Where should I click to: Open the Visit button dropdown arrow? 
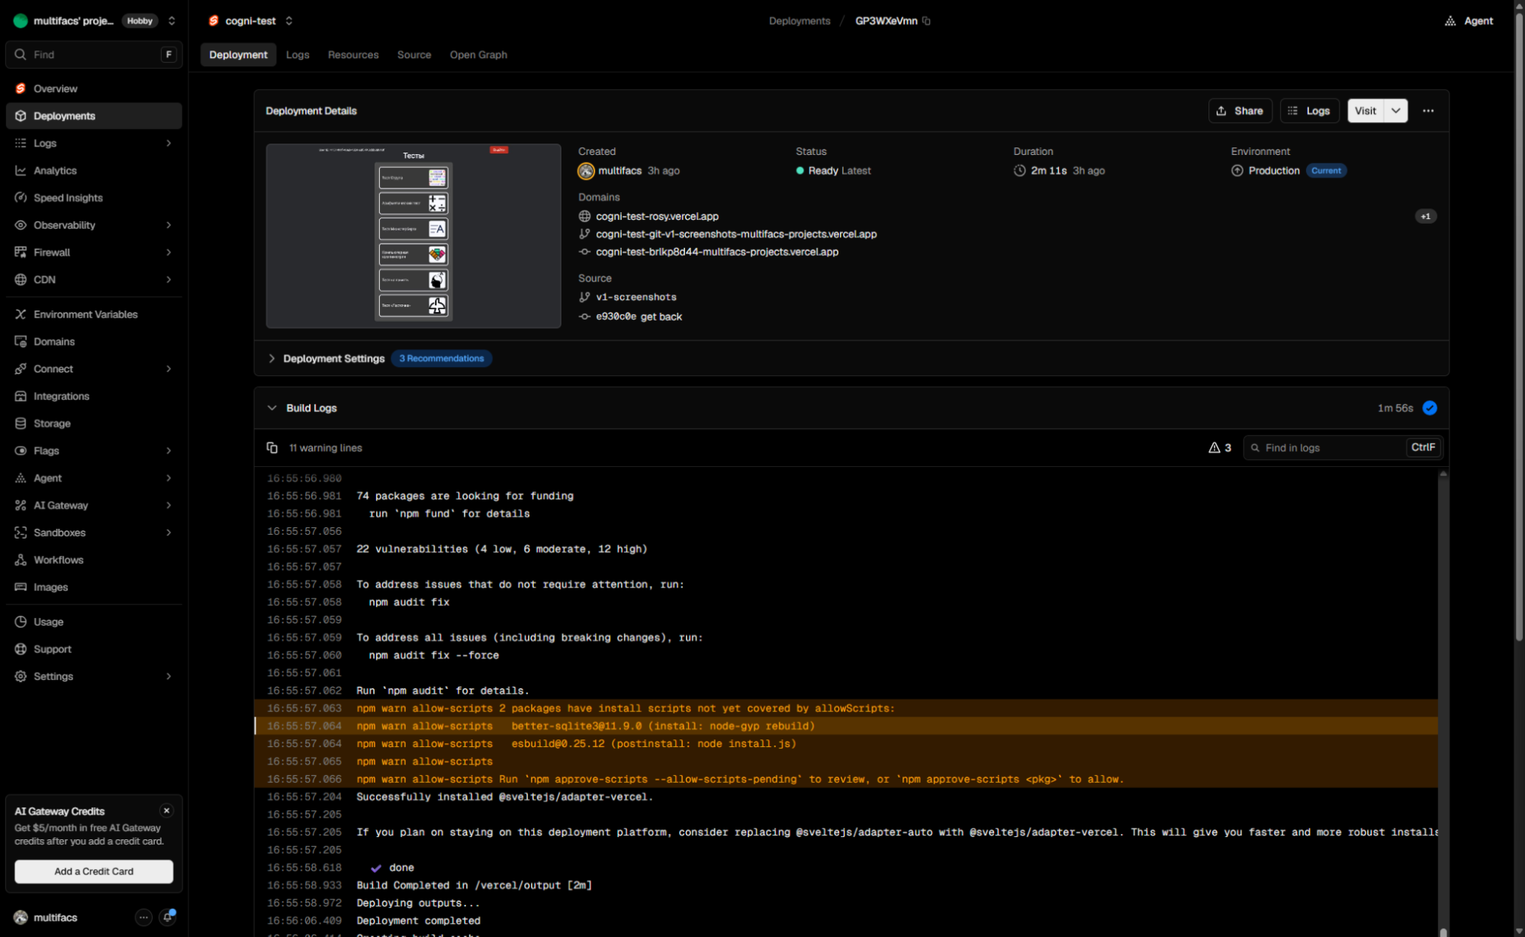pyautogui.click(x=1396, y=111)
